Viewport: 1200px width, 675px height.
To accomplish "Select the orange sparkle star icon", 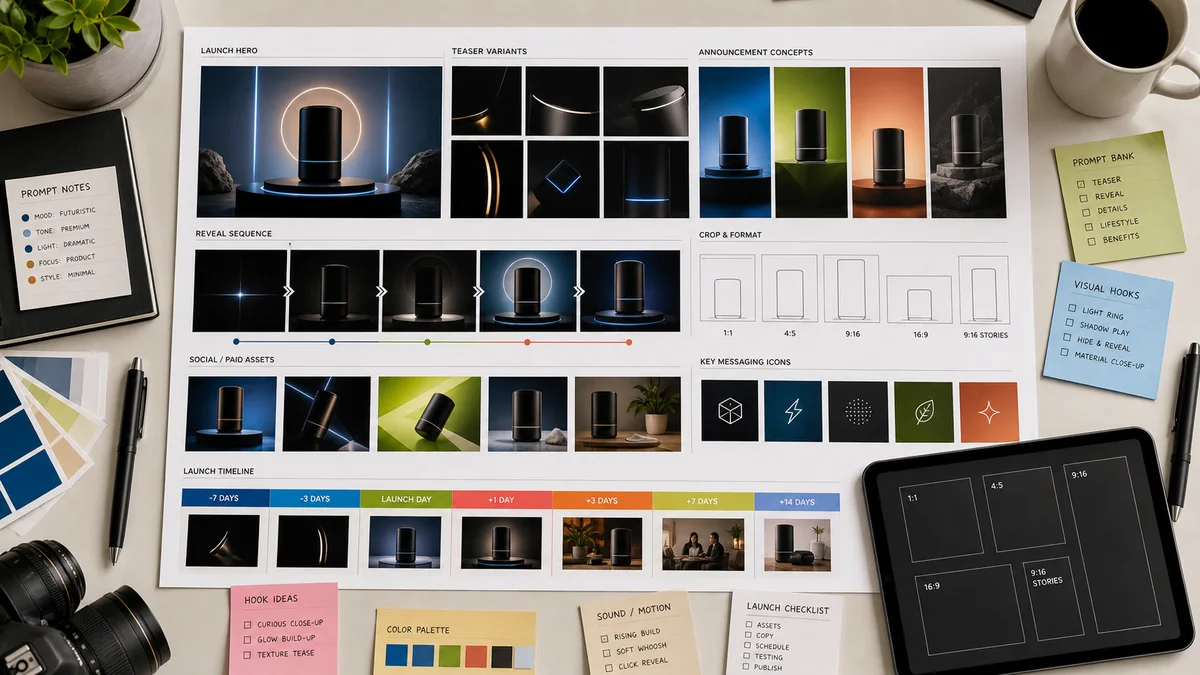I will (x=988, y=411).
